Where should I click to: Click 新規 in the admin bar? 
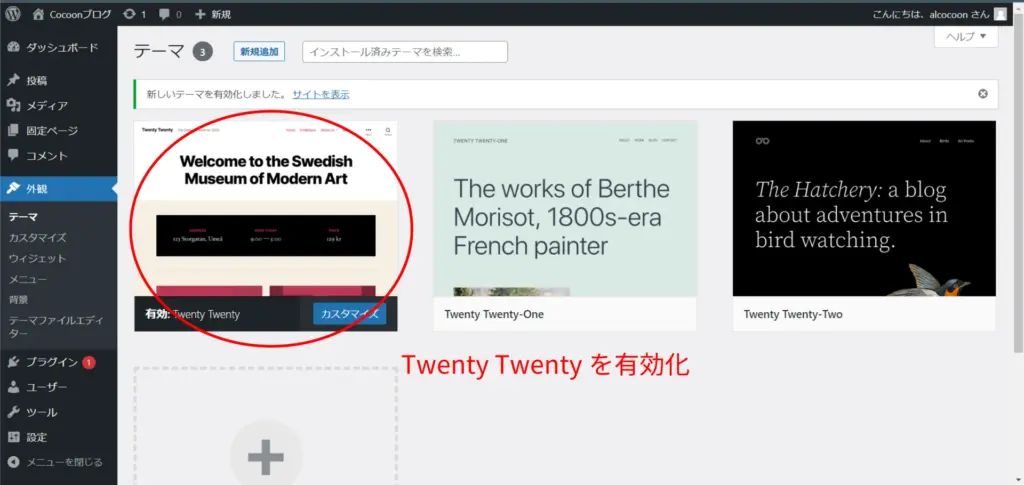[213, 14]
